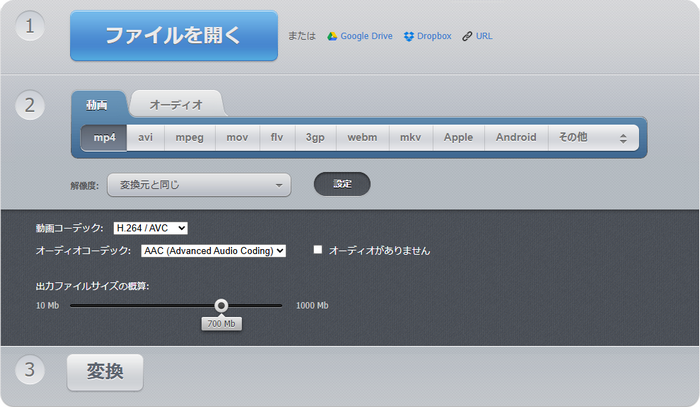Screen dimensions: 700x407
Task: Click the Google Drive icon
Action: tap(332, 37)
